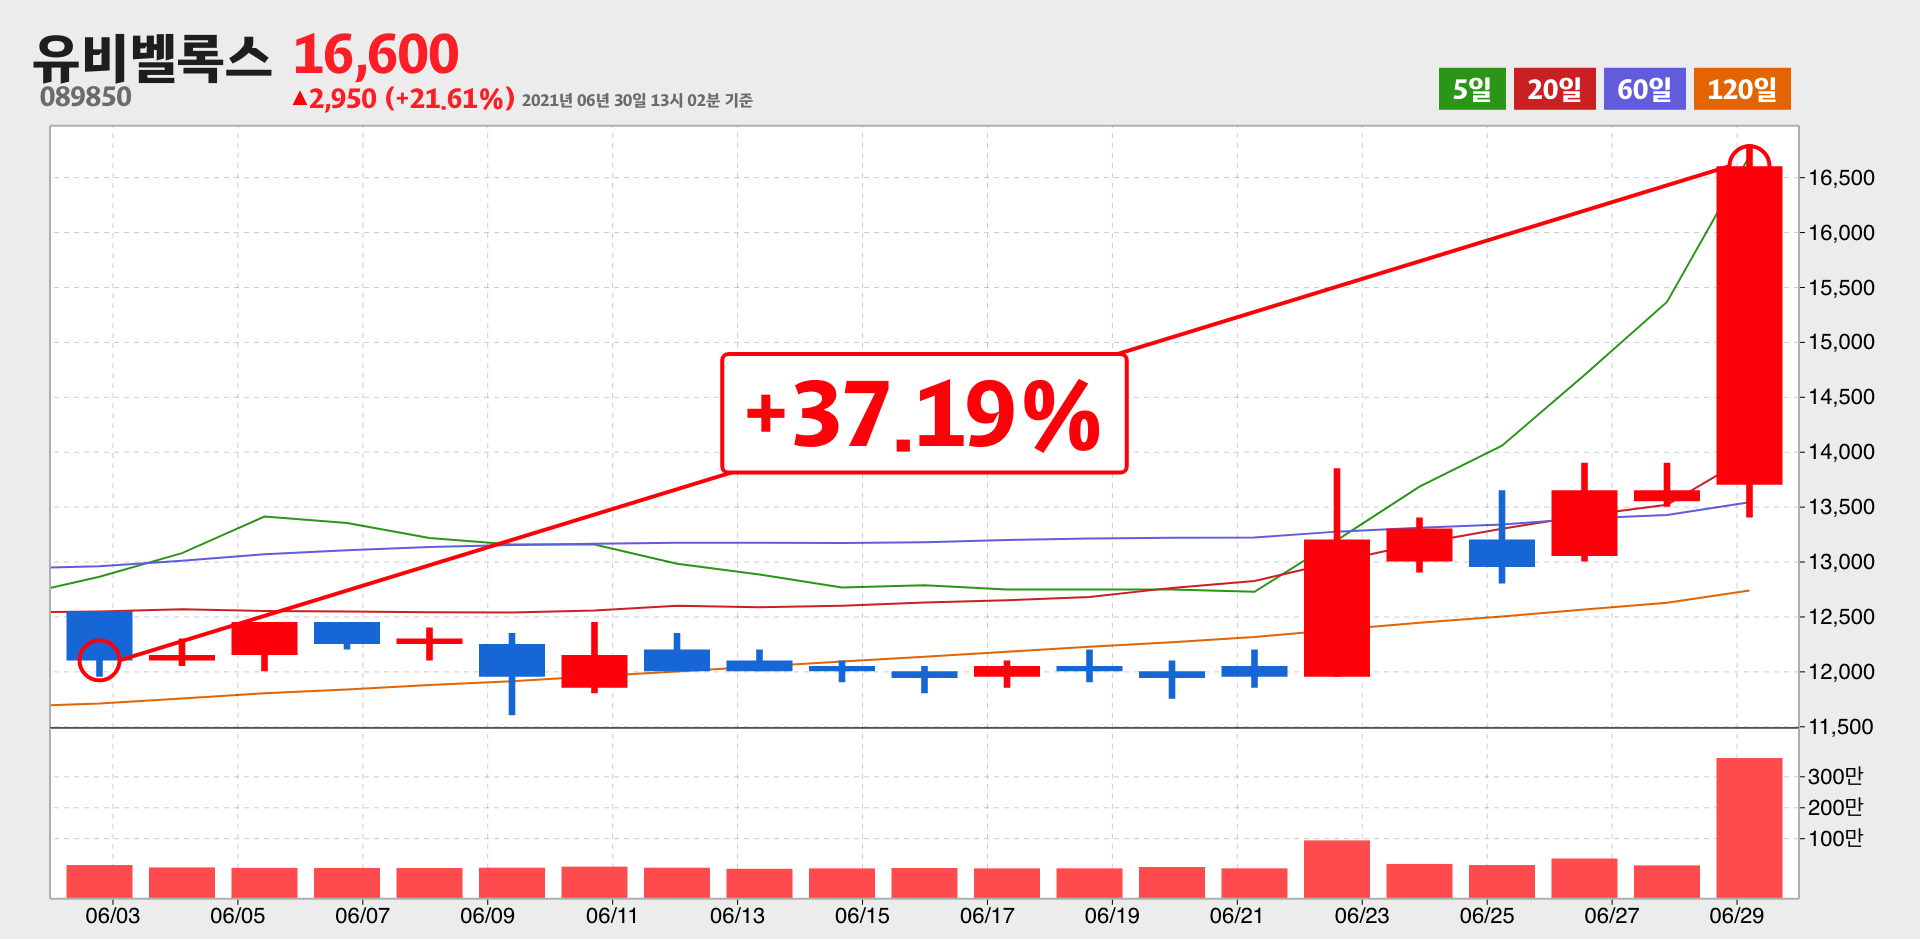Click the 06/21 date label
The image size is (1920, 939).
pyautogui.click(x=1237, y=915)
